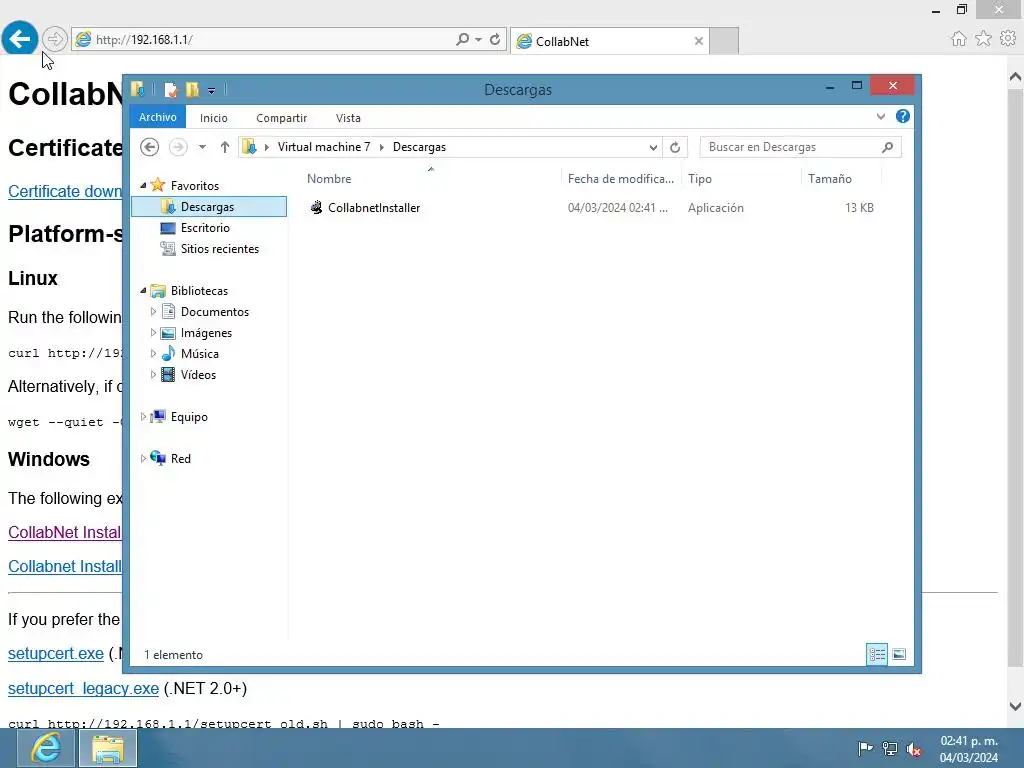1024x768 pixels.
Task: Expand the Imágenes library node
Action: [153, 332]
